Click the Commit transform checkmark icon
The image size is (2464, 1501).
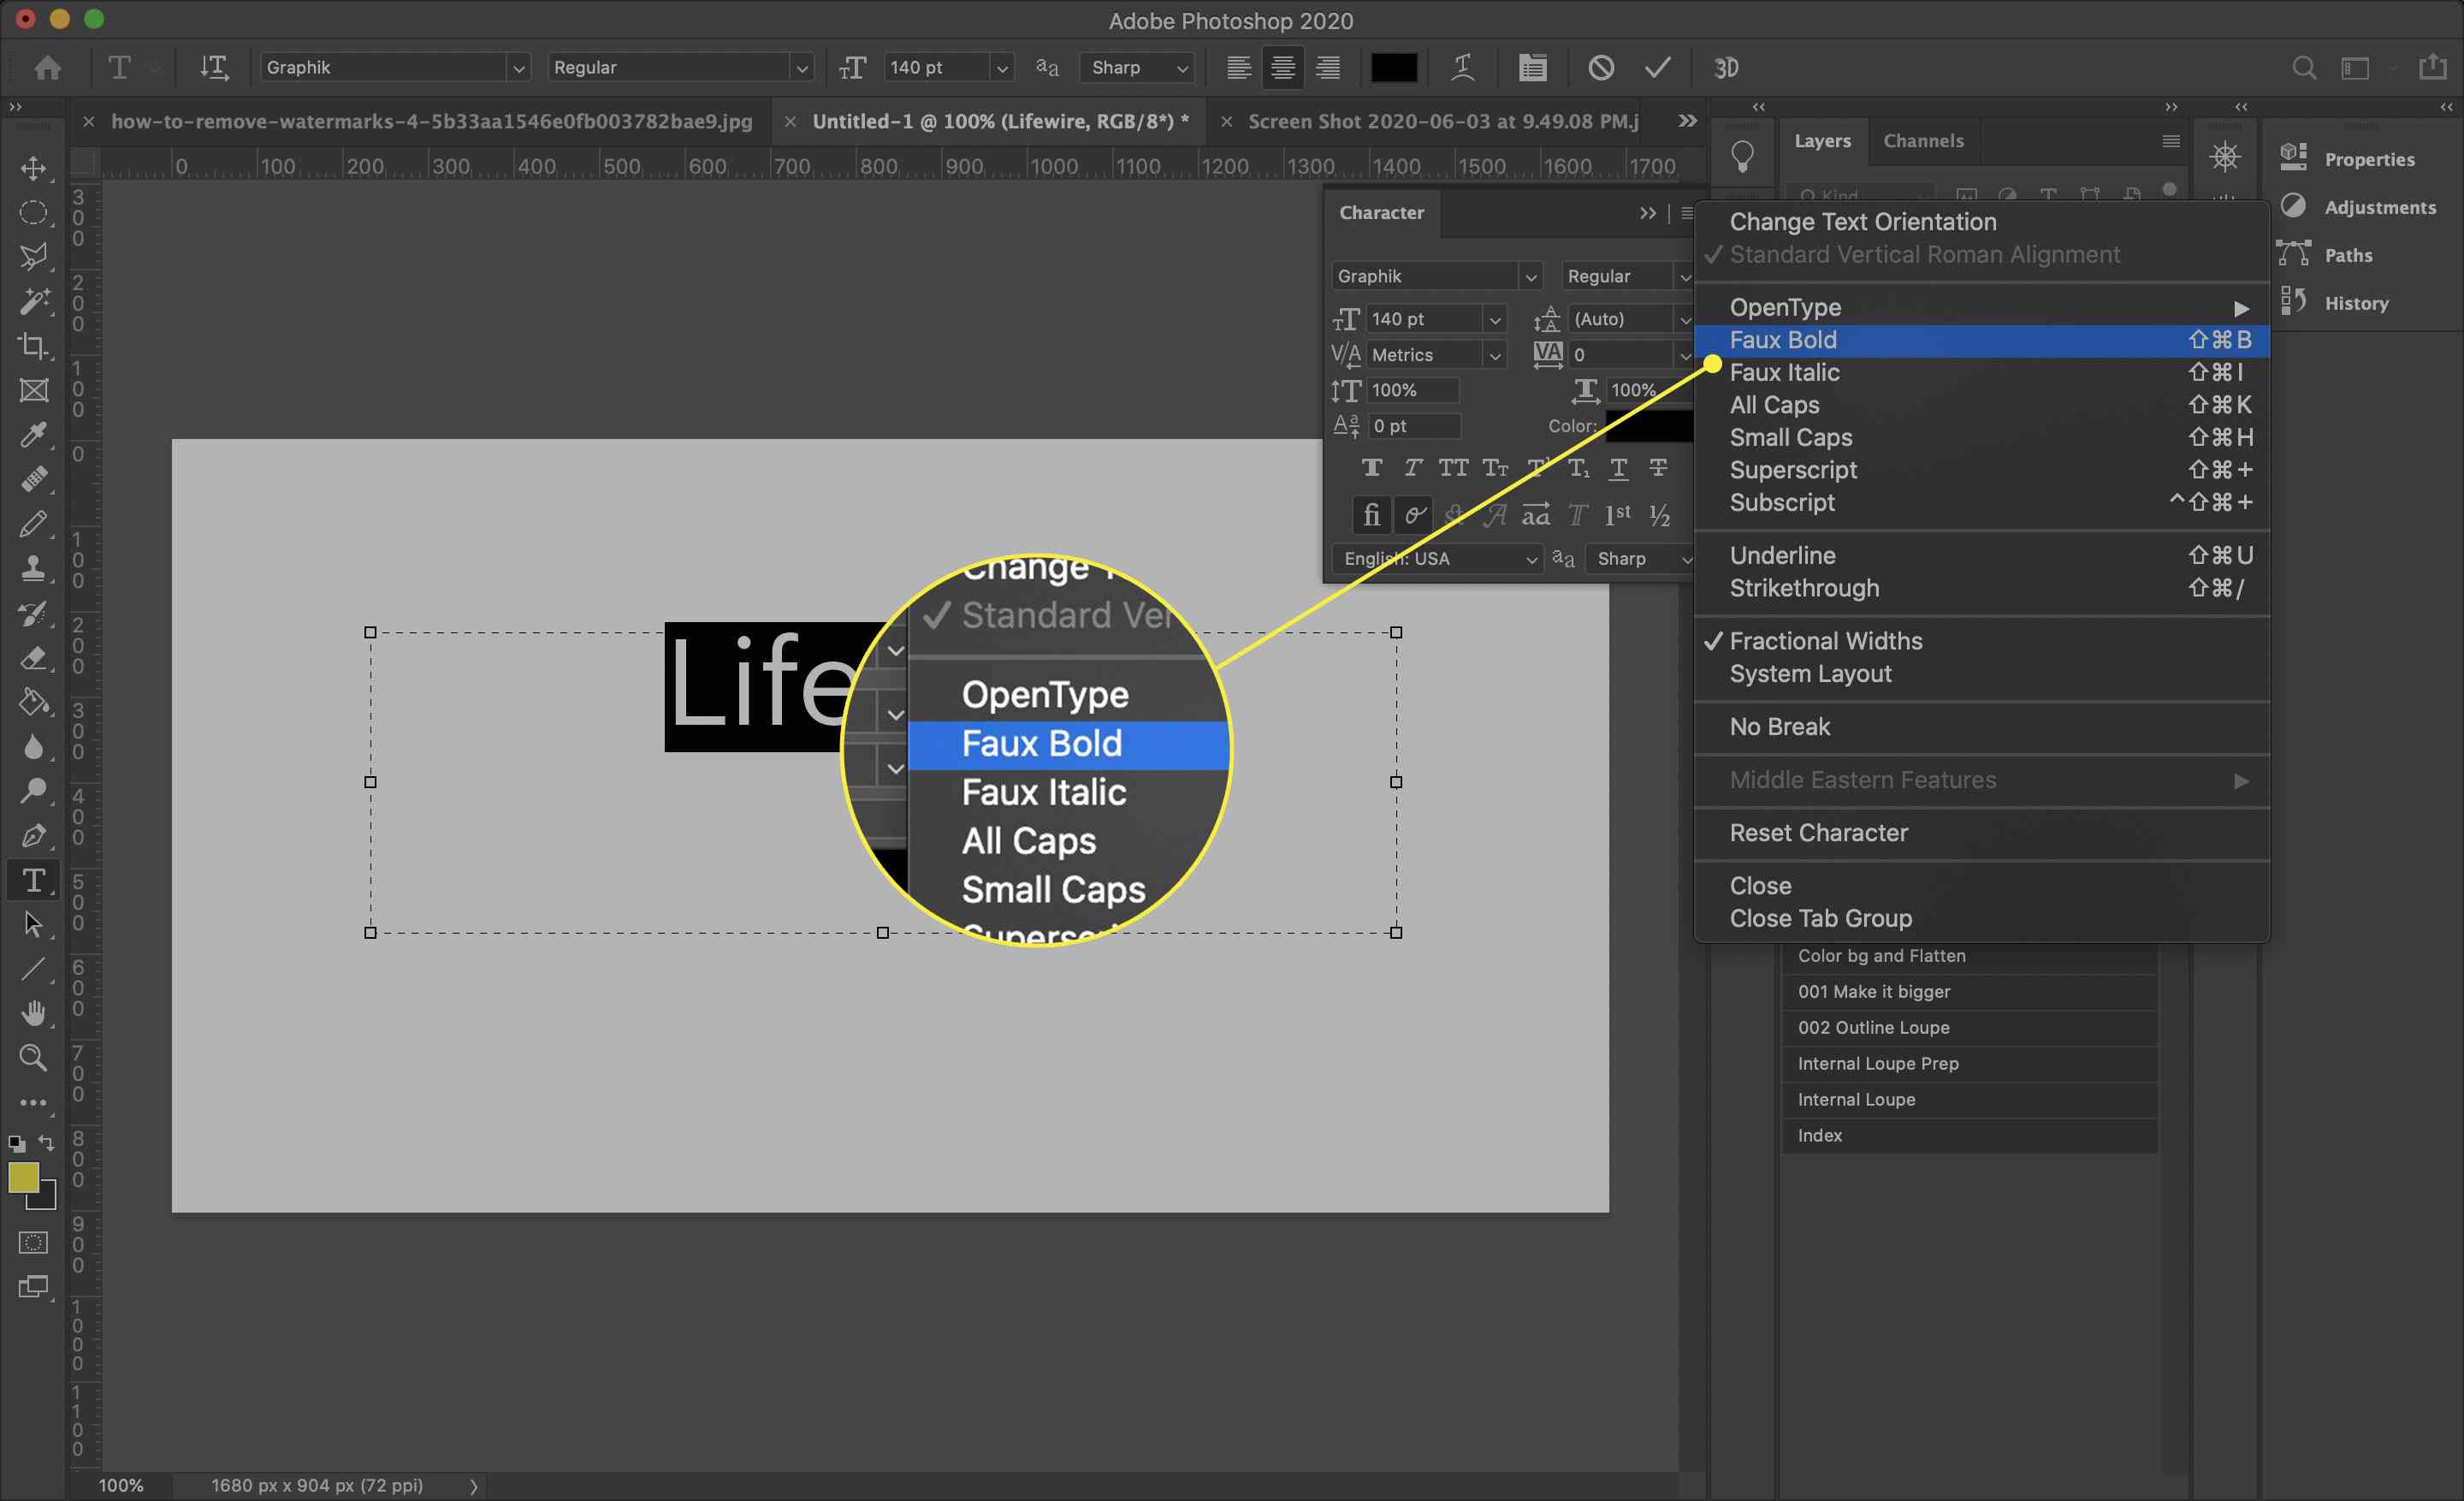coord(1660,68)
